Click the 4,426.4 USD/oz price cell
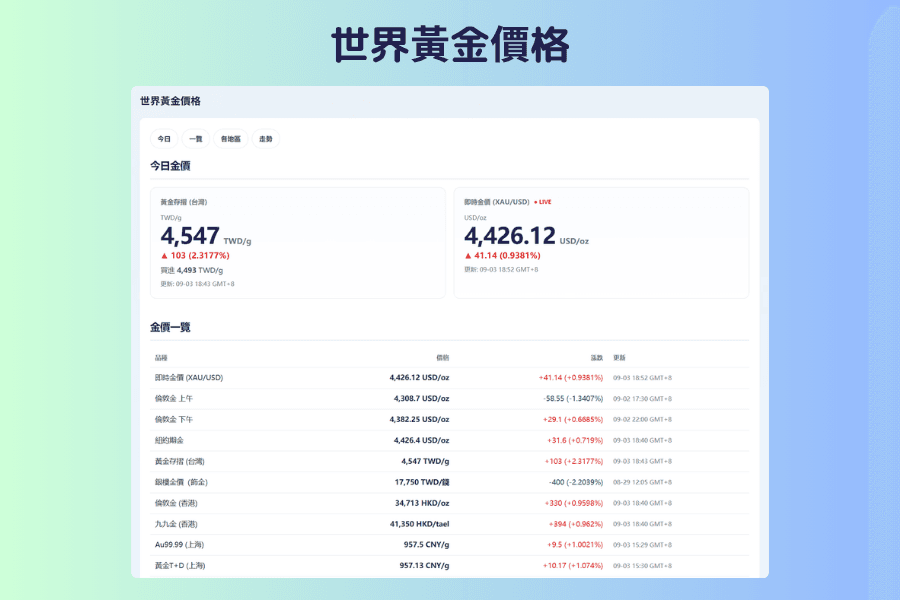This screenshot has height=600, width=900. point(421,440)
